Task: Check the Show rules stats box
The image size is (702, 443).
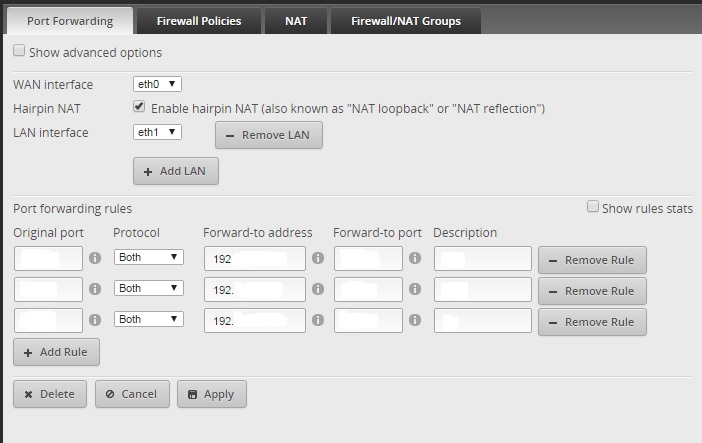Action: click(593, 207)
